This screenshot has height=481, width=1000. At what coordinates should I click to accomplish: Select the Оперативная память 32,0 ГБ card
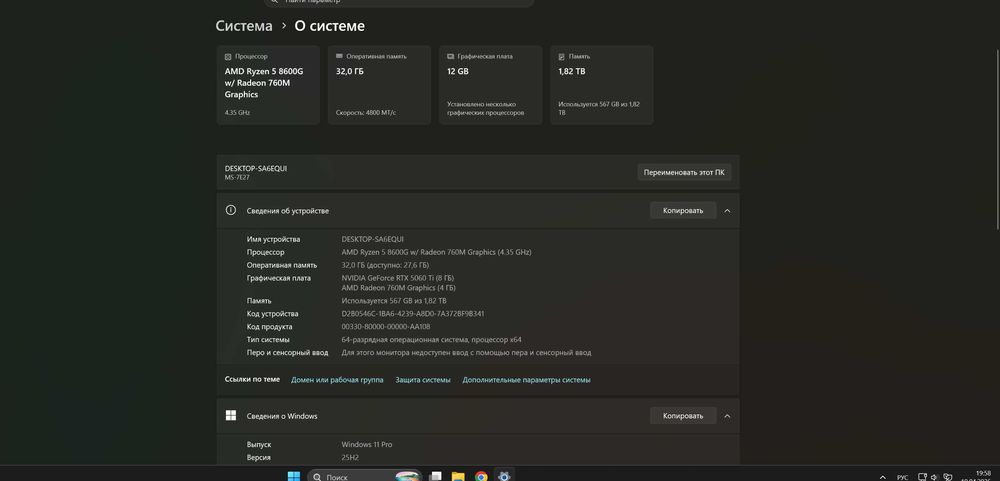(x=379, y=85)
